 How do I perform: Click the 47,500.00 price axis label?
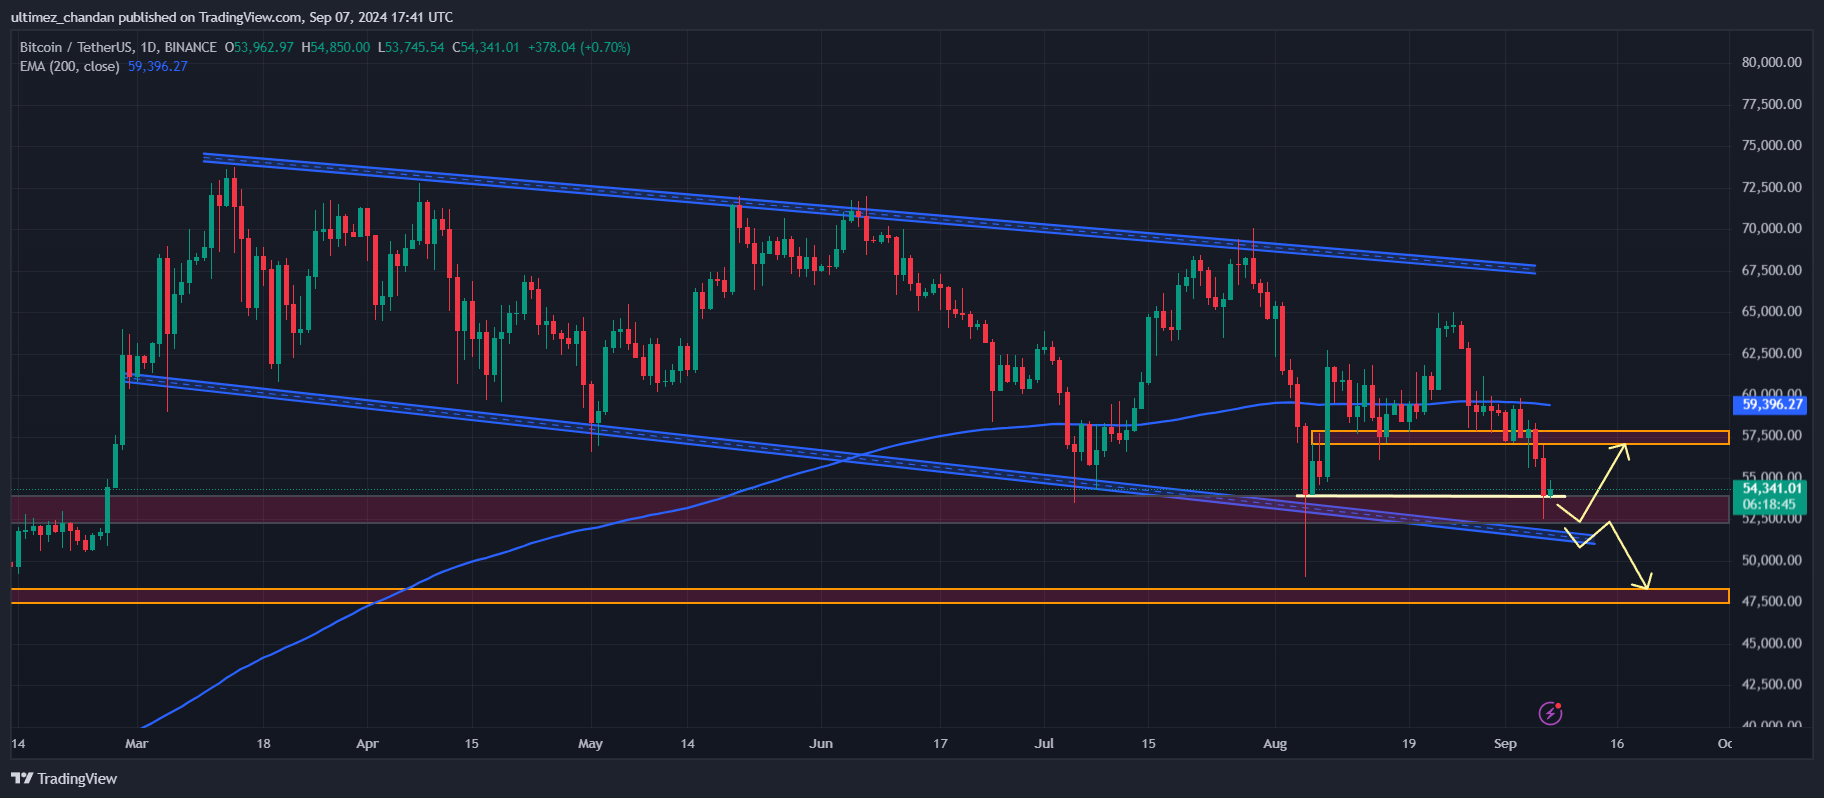(x=1771, y=601)
